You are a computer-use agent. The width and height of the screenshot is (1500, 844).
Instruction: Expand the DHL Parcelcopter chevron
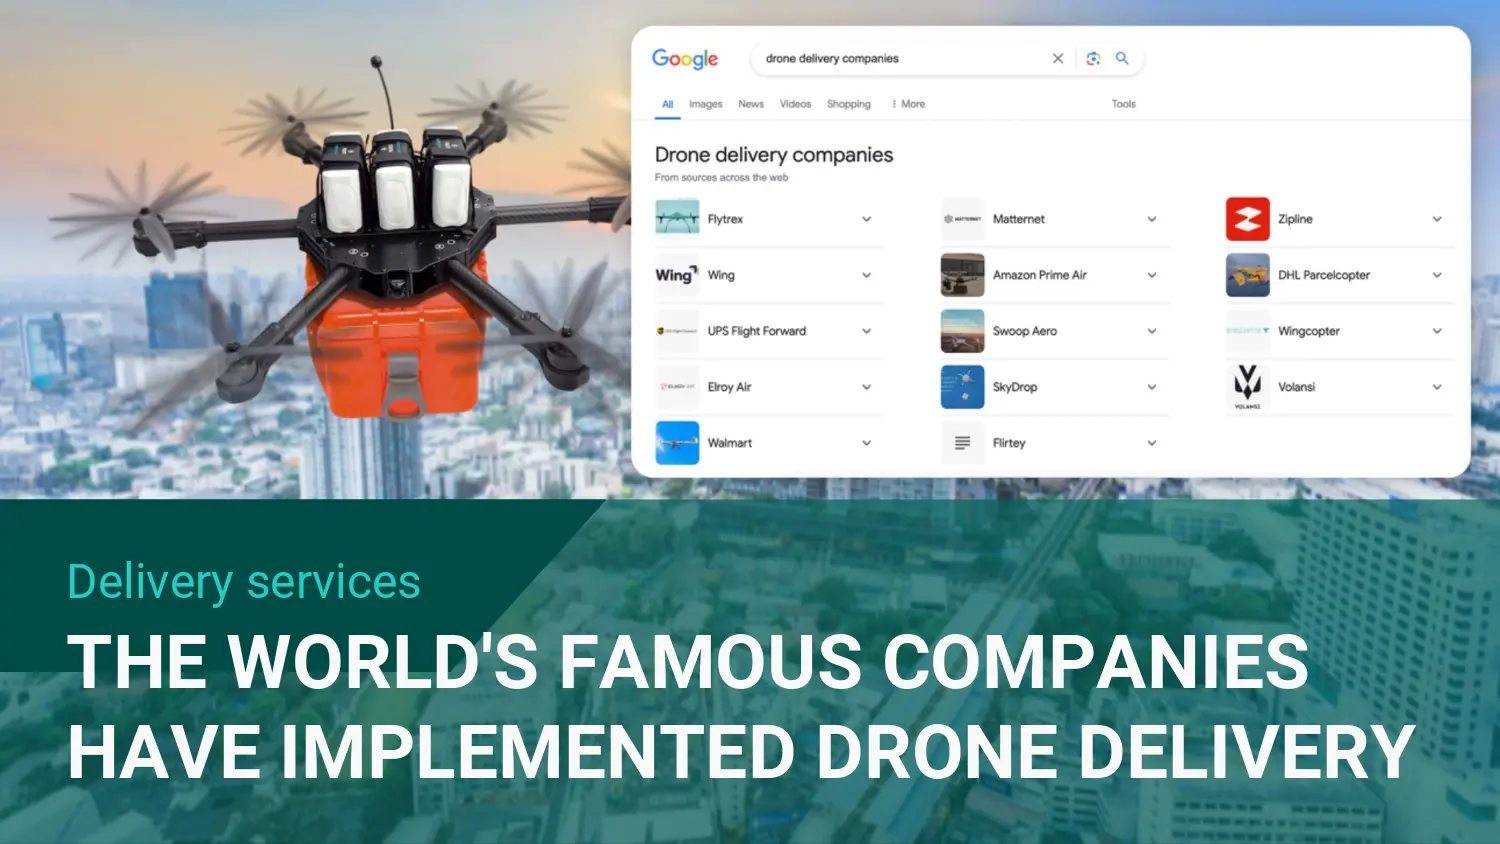(1436, 275)
